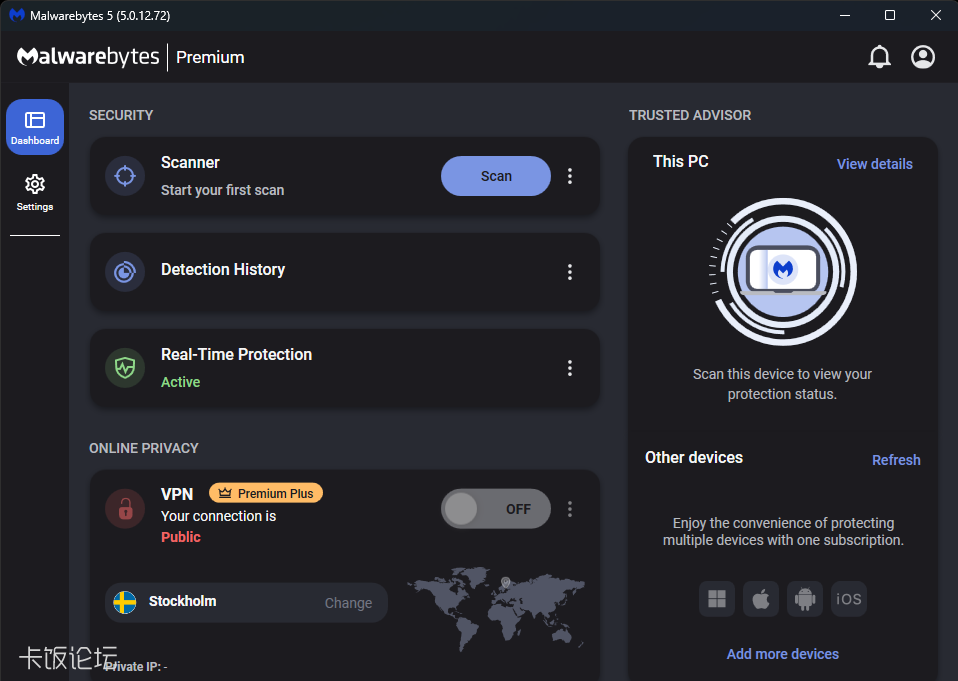958x681 pixels.
Task: Click the Malwarebytes logo
Action: tap(87, 56)
